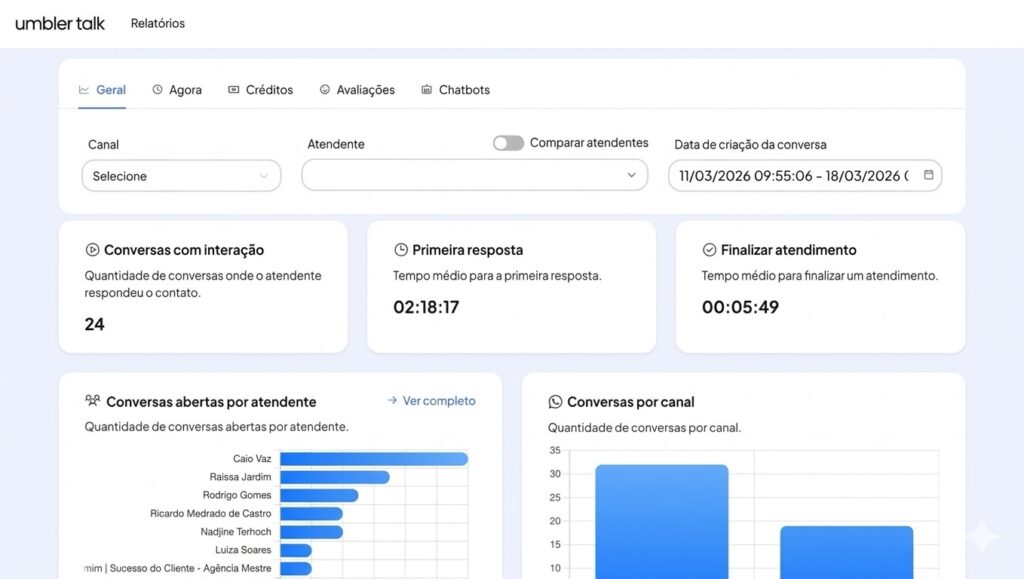Click the smiley icon on Avaliações tab
Image resolution: width=1024 pixels, height=579 pixels.
point(325,89)
